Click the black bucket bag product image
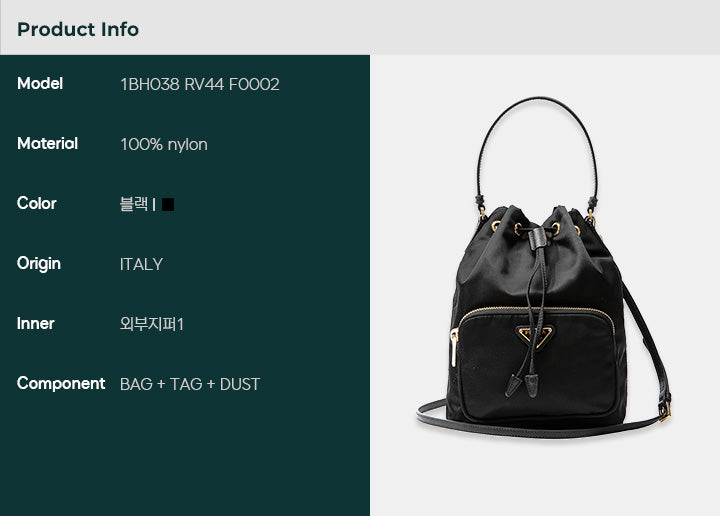This screenshot has width=720, height=516. [x=544, y=267]
